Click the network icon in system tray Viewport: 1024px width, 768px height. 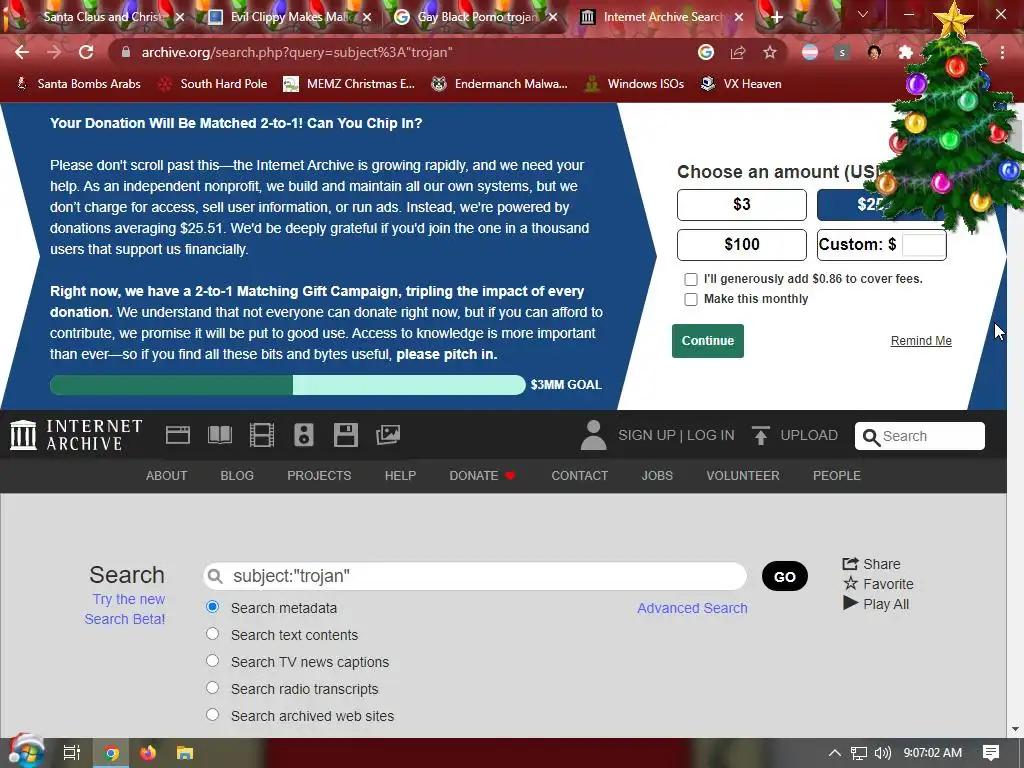pos(859,753)
